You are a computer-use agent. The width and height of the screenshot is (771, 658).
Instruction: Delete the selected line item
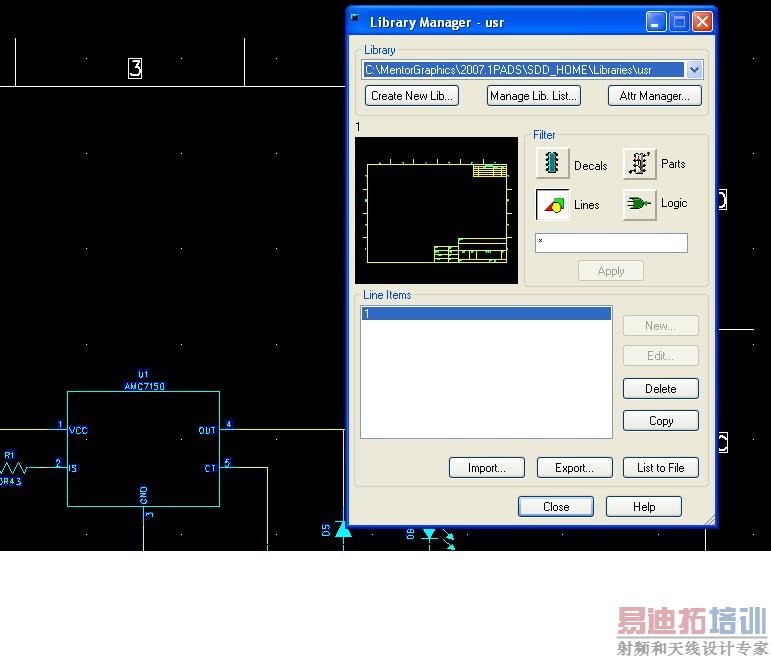coord(660,389)
